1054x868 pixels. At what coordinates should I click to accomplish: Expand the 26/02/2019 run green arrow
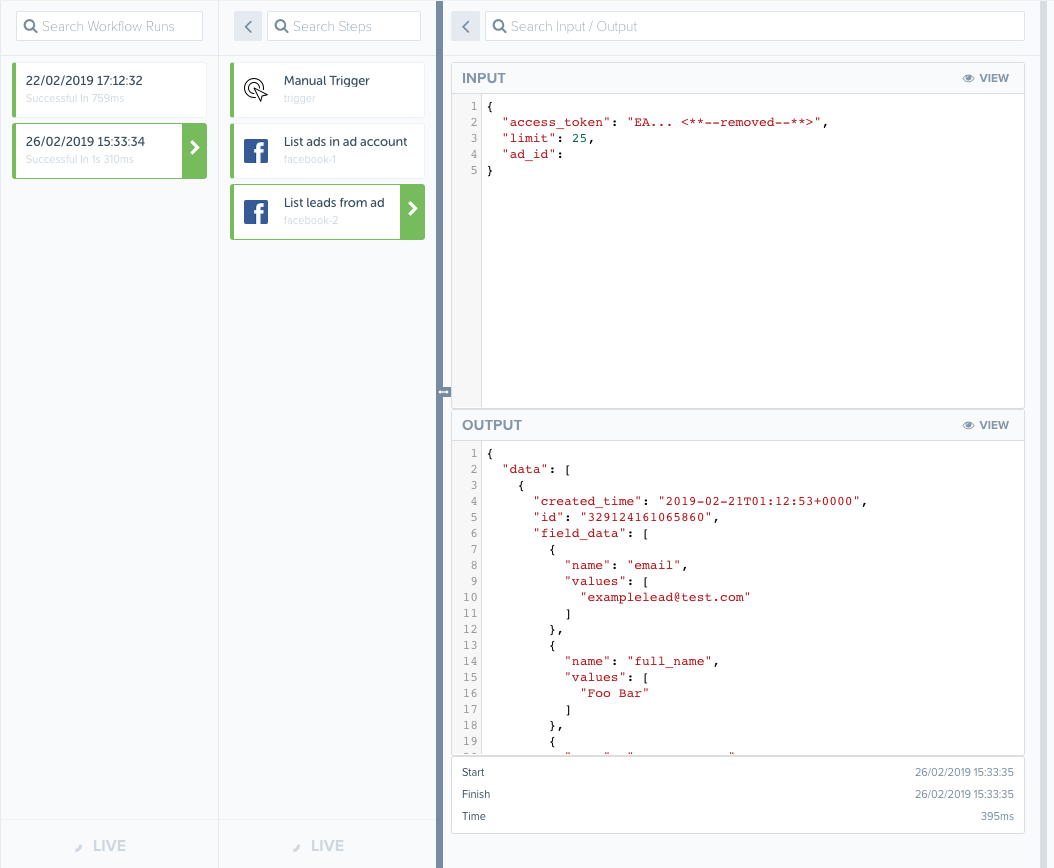click(194, 150)
